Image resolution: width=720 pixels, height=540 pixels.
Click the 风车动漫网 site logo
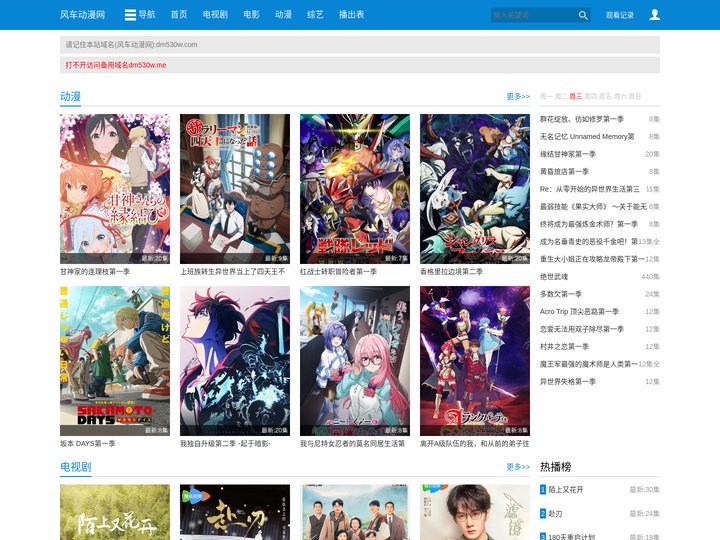pos(83,15)
